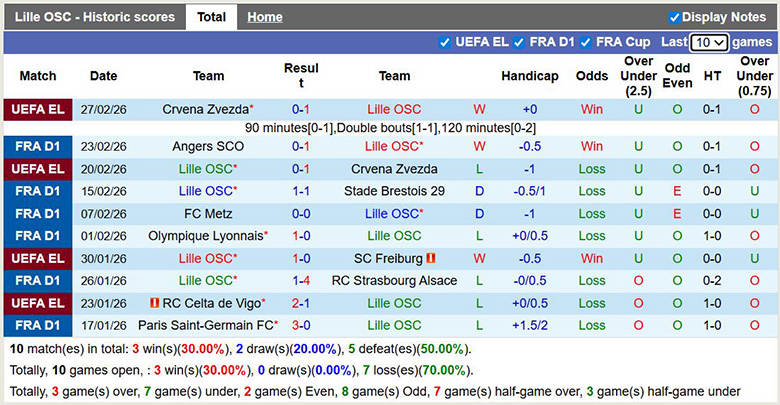Open the RC Strasbourg Alsace link

click(394, 281)
